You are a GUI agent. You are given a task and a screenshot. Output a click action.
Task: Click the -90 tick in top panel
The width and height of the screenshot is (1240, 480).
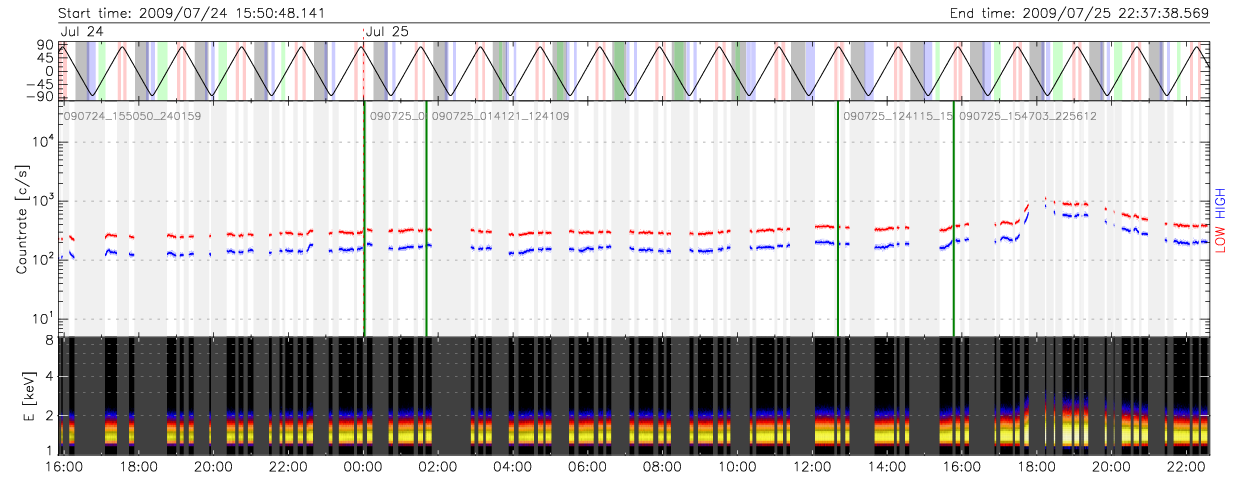coord(39,97)
